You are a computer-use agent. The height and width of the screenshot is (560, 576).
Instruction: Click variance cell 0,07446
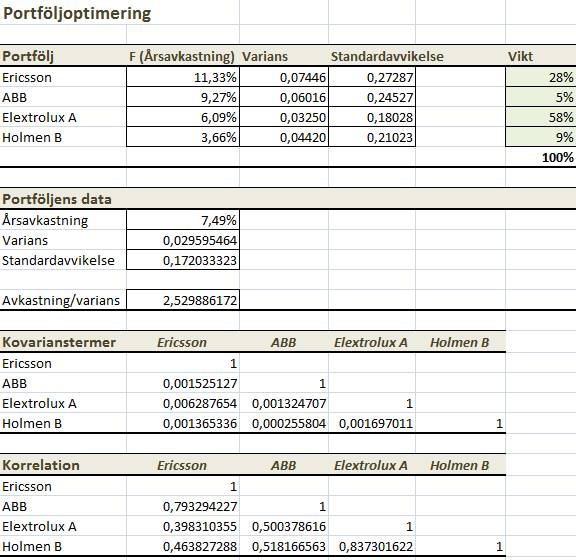coord(284,77)
